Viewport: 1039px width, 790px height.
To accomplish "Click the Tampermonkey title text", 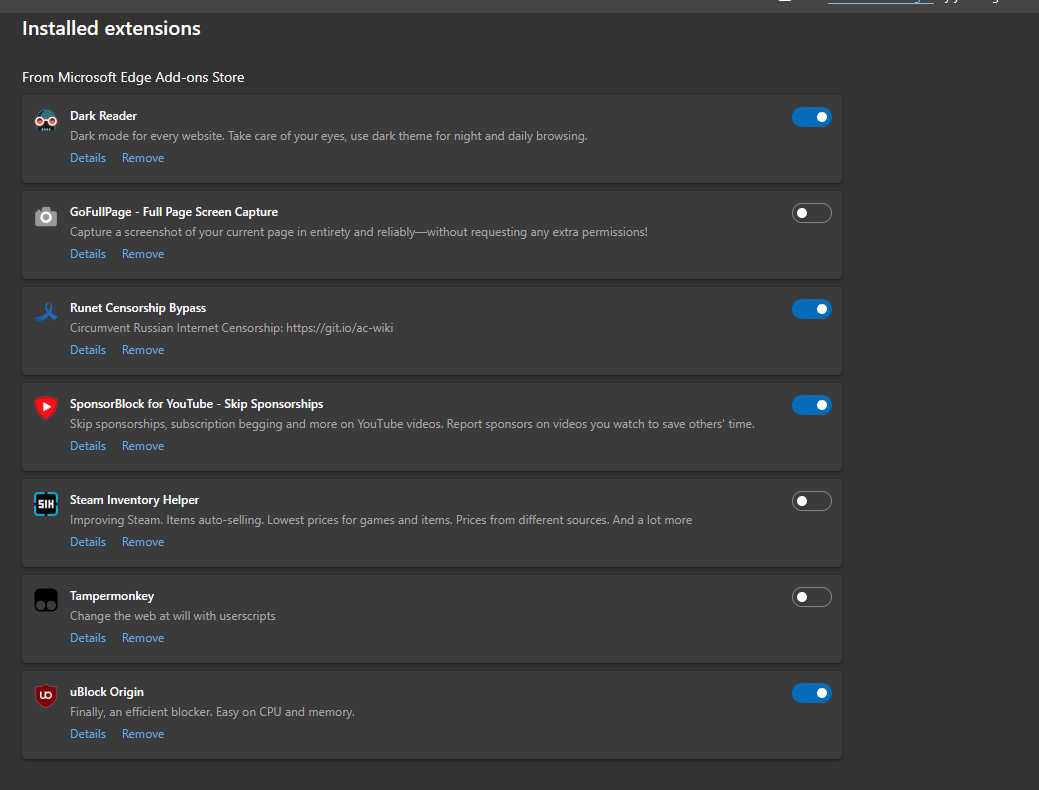I will click(112, 596).
